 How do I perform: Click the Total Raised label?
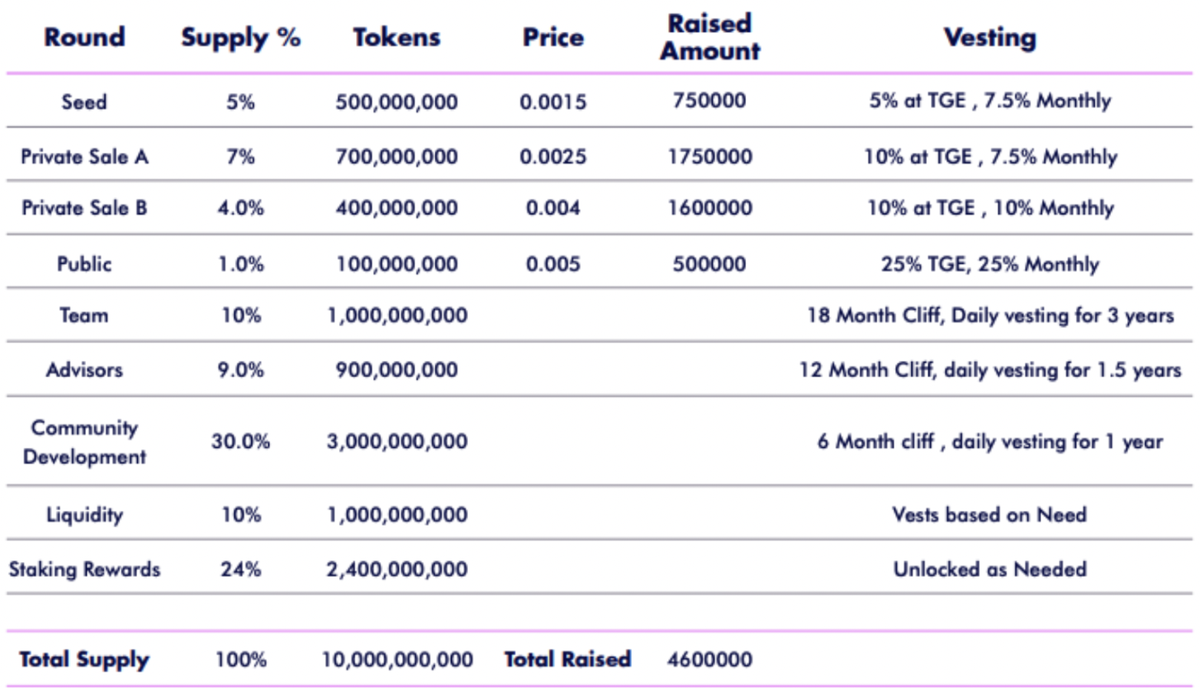pos(567,660)
